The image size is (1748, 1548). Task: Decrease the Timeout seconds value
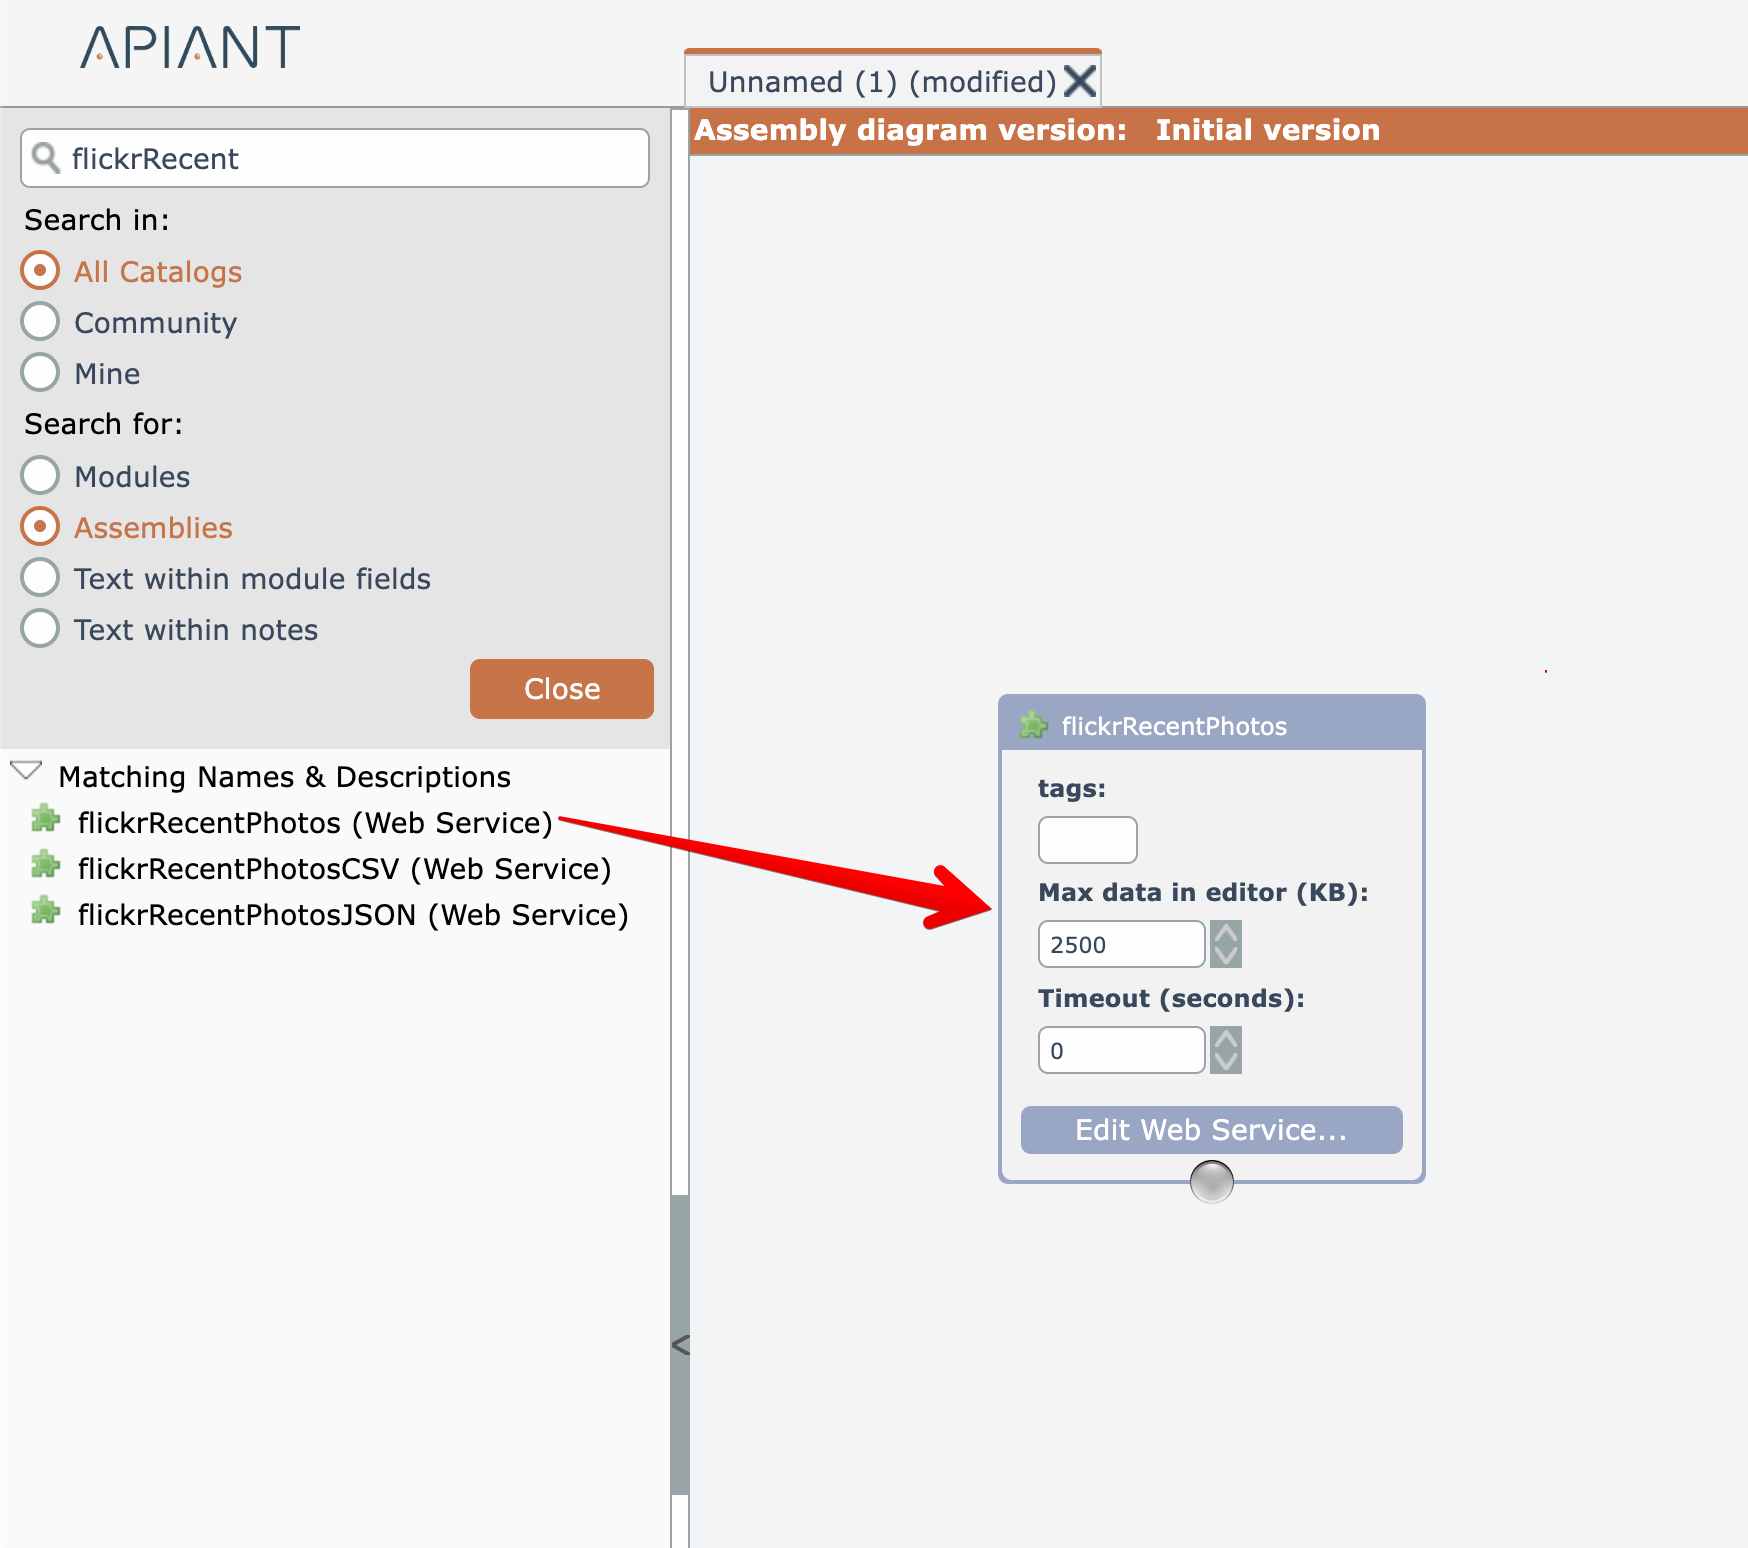(1226, 1061)
